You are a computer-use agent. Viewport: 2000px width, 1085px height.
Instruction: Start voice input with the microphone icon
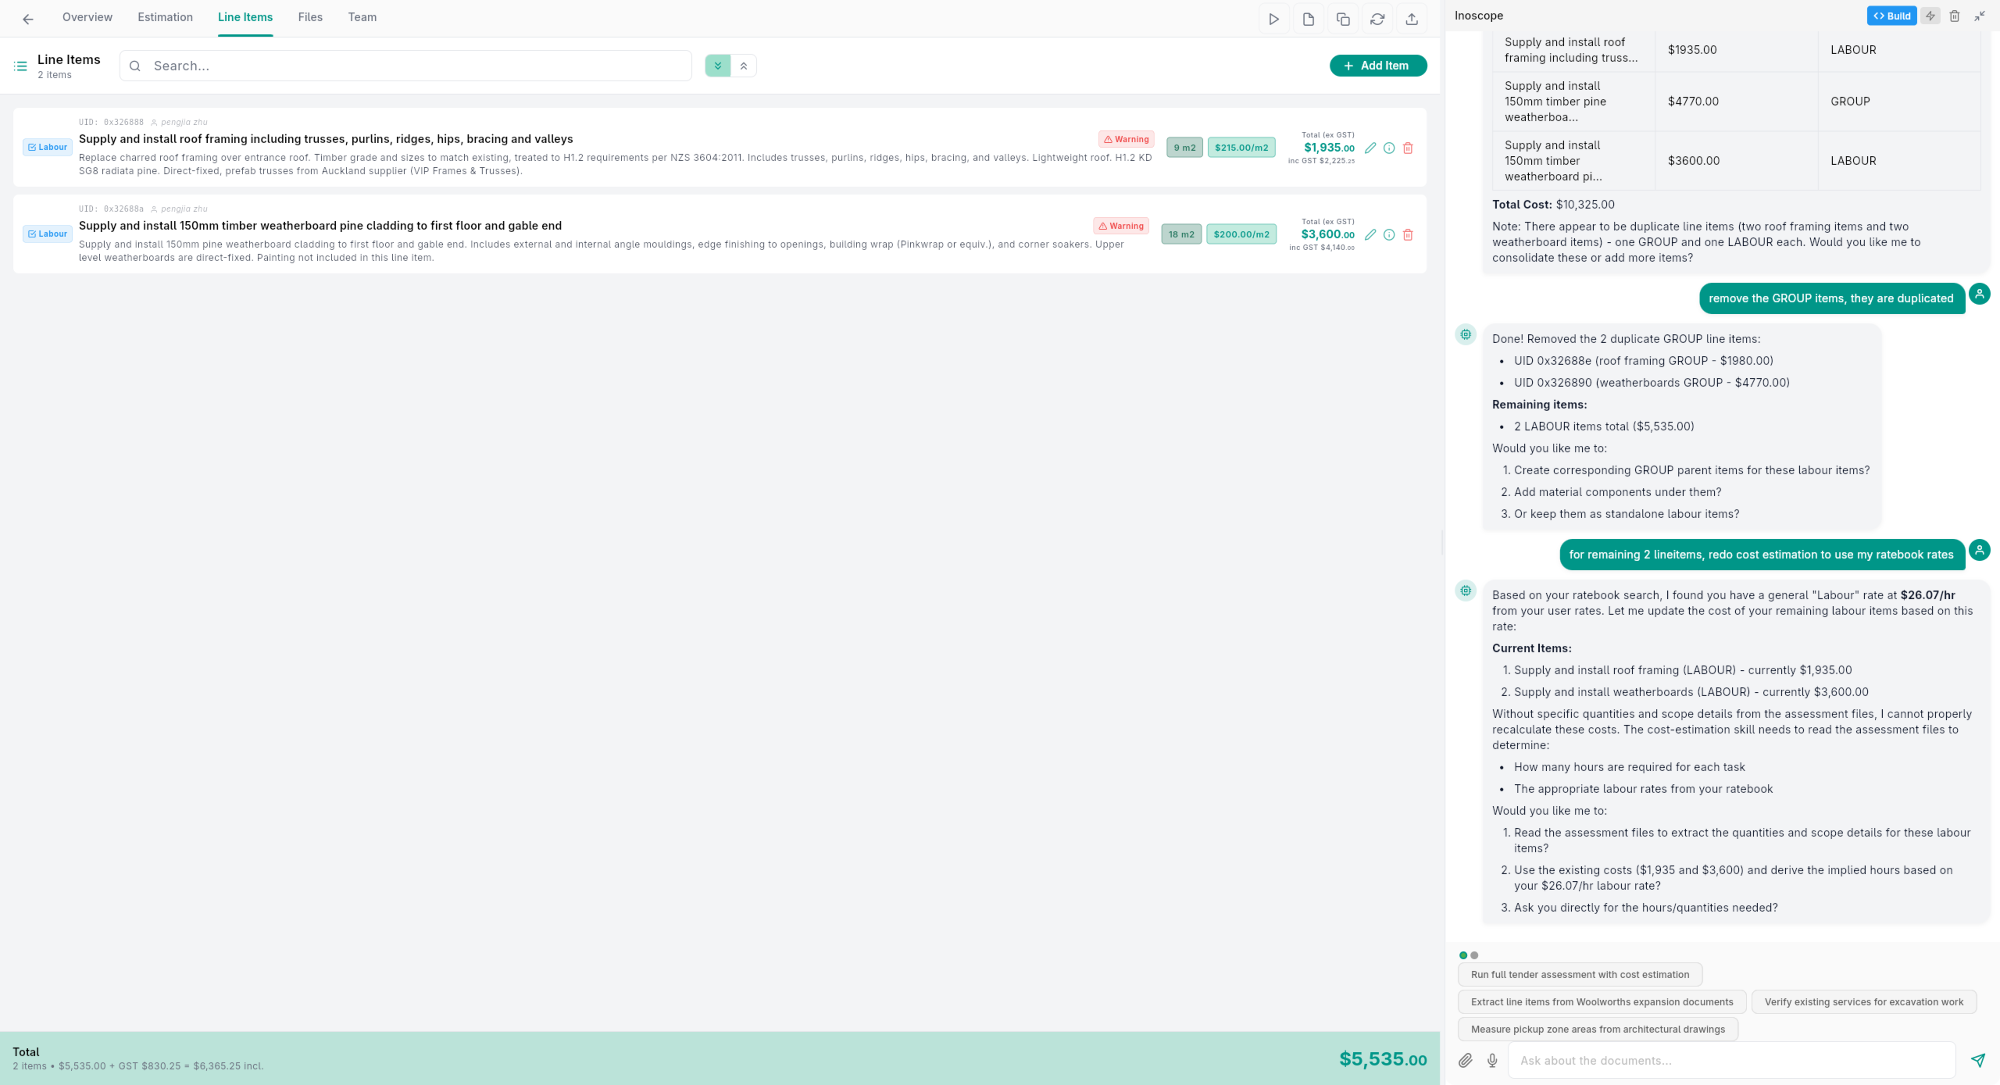tap(1492, 1060)
